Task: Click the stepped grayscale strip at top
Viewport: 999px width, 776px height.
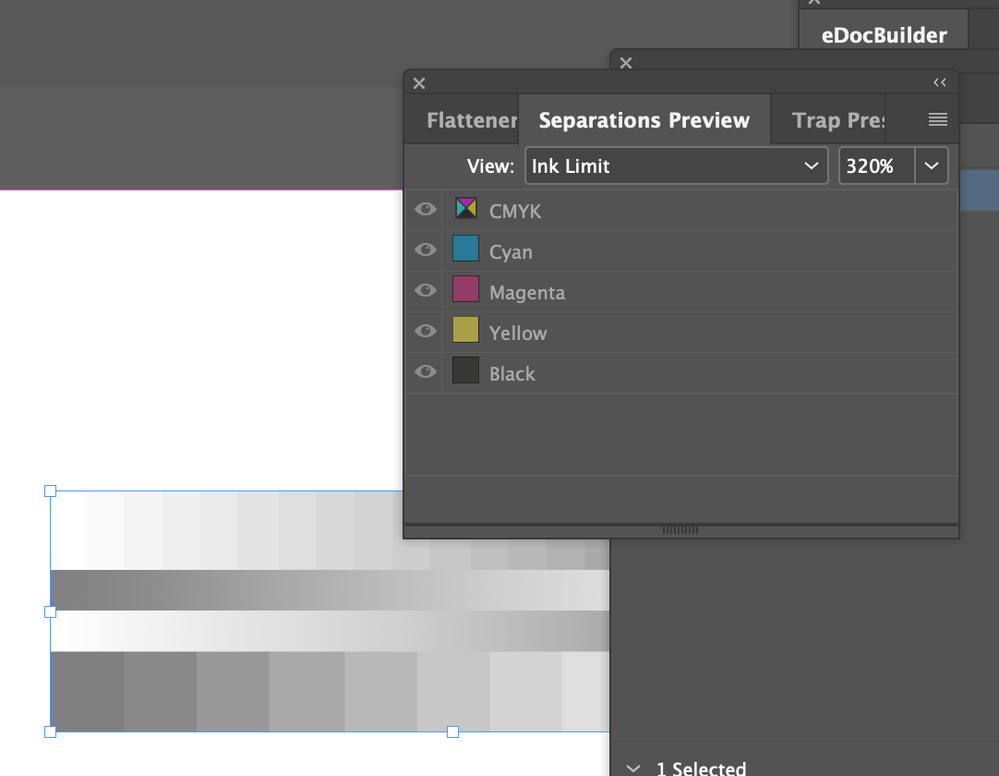Action: [226, 531]
